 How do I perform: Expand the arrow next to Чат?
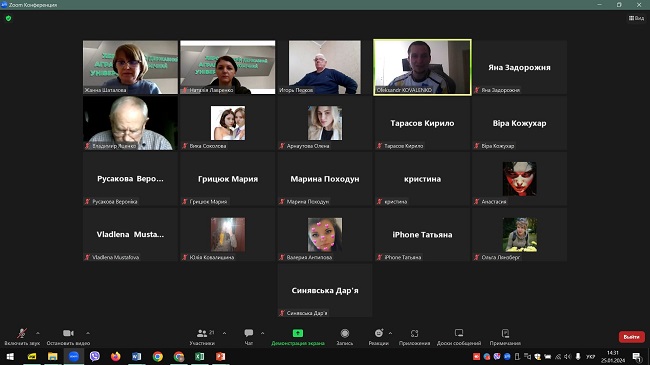point(262,333)
